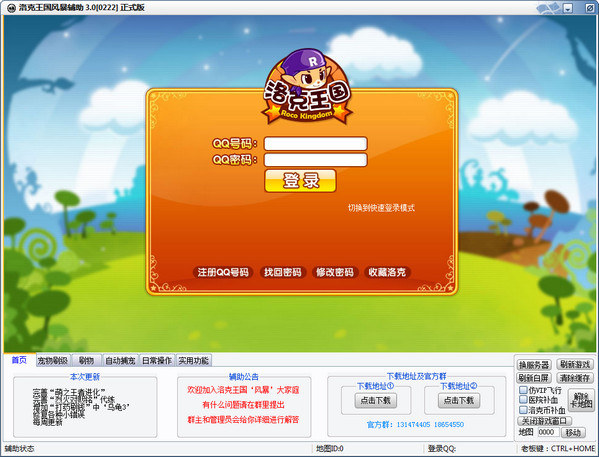Click the 地图 ID field showing 0000

[x=548, y=432]
